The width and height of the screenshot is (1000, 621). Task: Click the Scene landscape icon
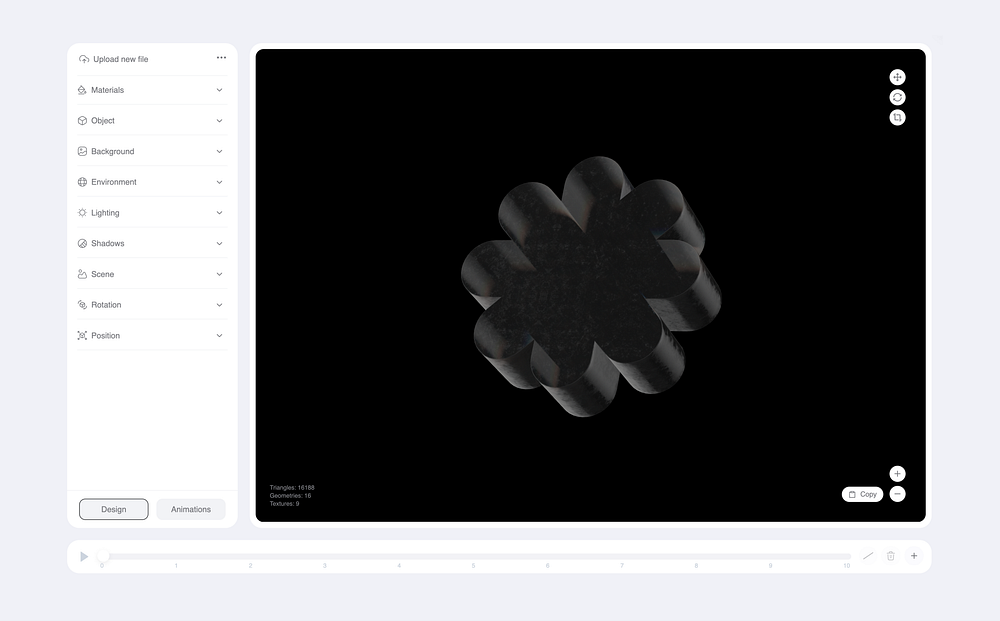click(x=82, y=274)
